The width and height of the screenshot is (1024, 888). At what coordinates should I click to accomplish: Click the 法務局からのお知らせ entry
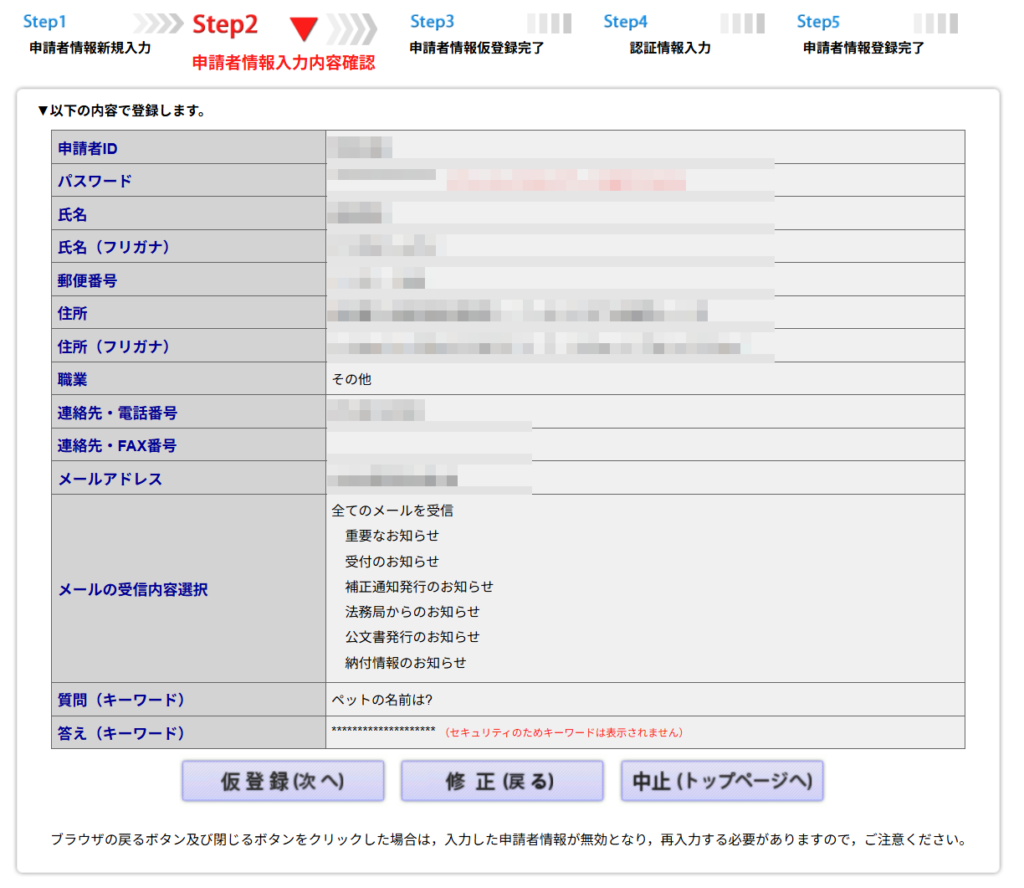click(412, 611)
